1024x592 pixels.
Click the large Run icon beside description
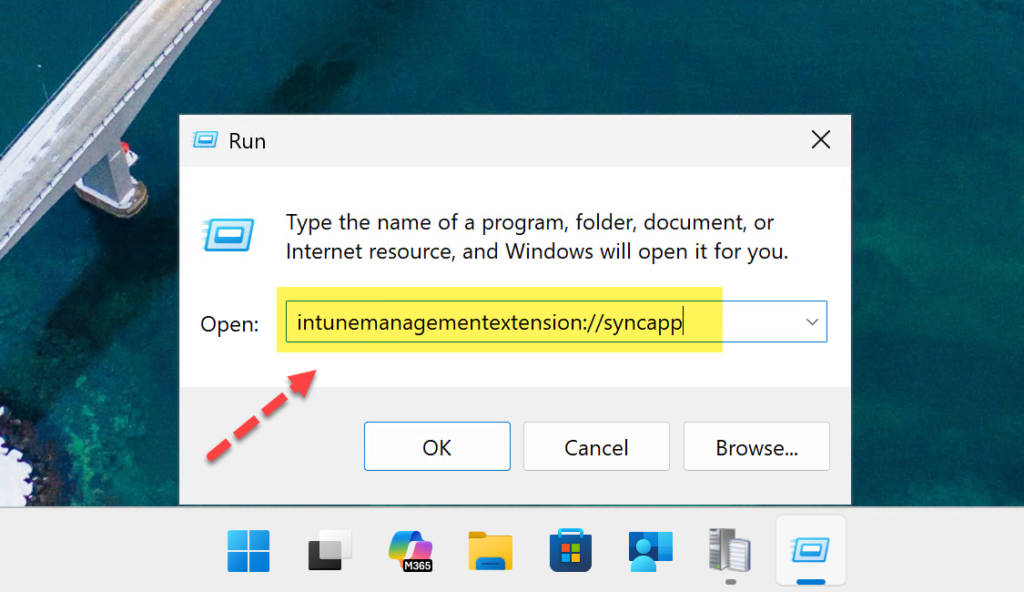pyautogui.click(x=228, y=235)
